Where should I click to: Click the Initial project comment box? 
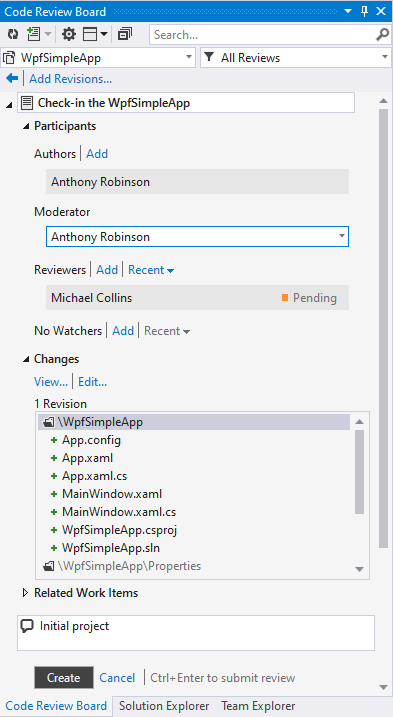click(196, 633)
